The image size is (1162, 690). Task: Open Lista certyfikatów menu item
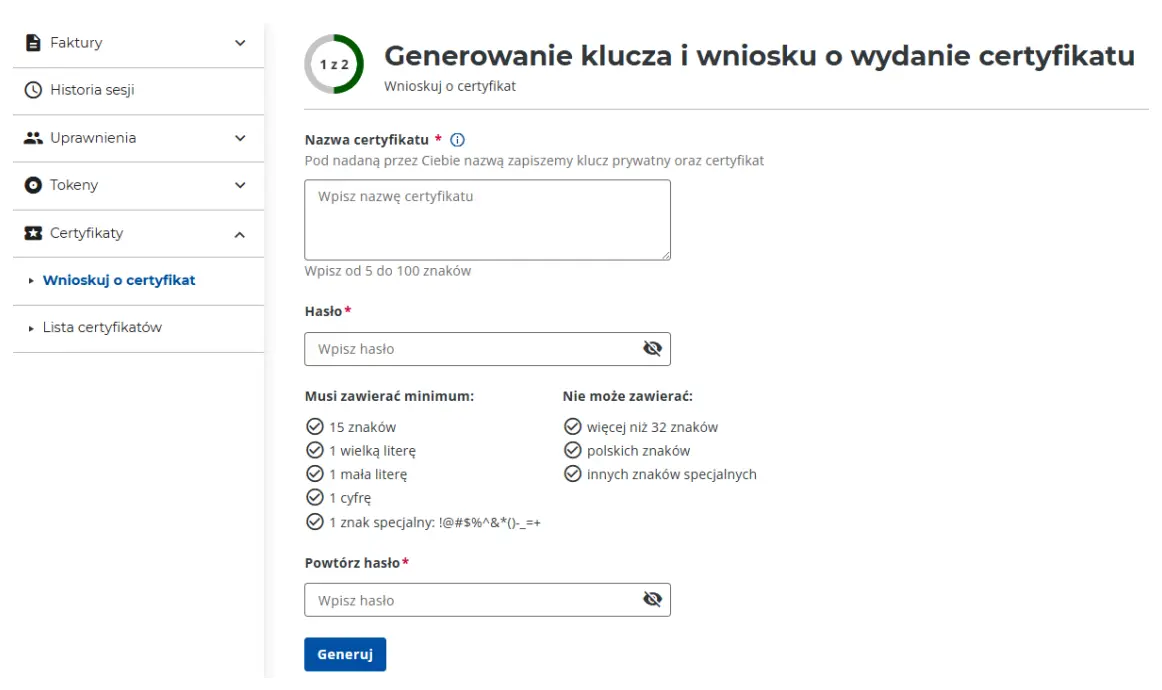click(102, 328)
